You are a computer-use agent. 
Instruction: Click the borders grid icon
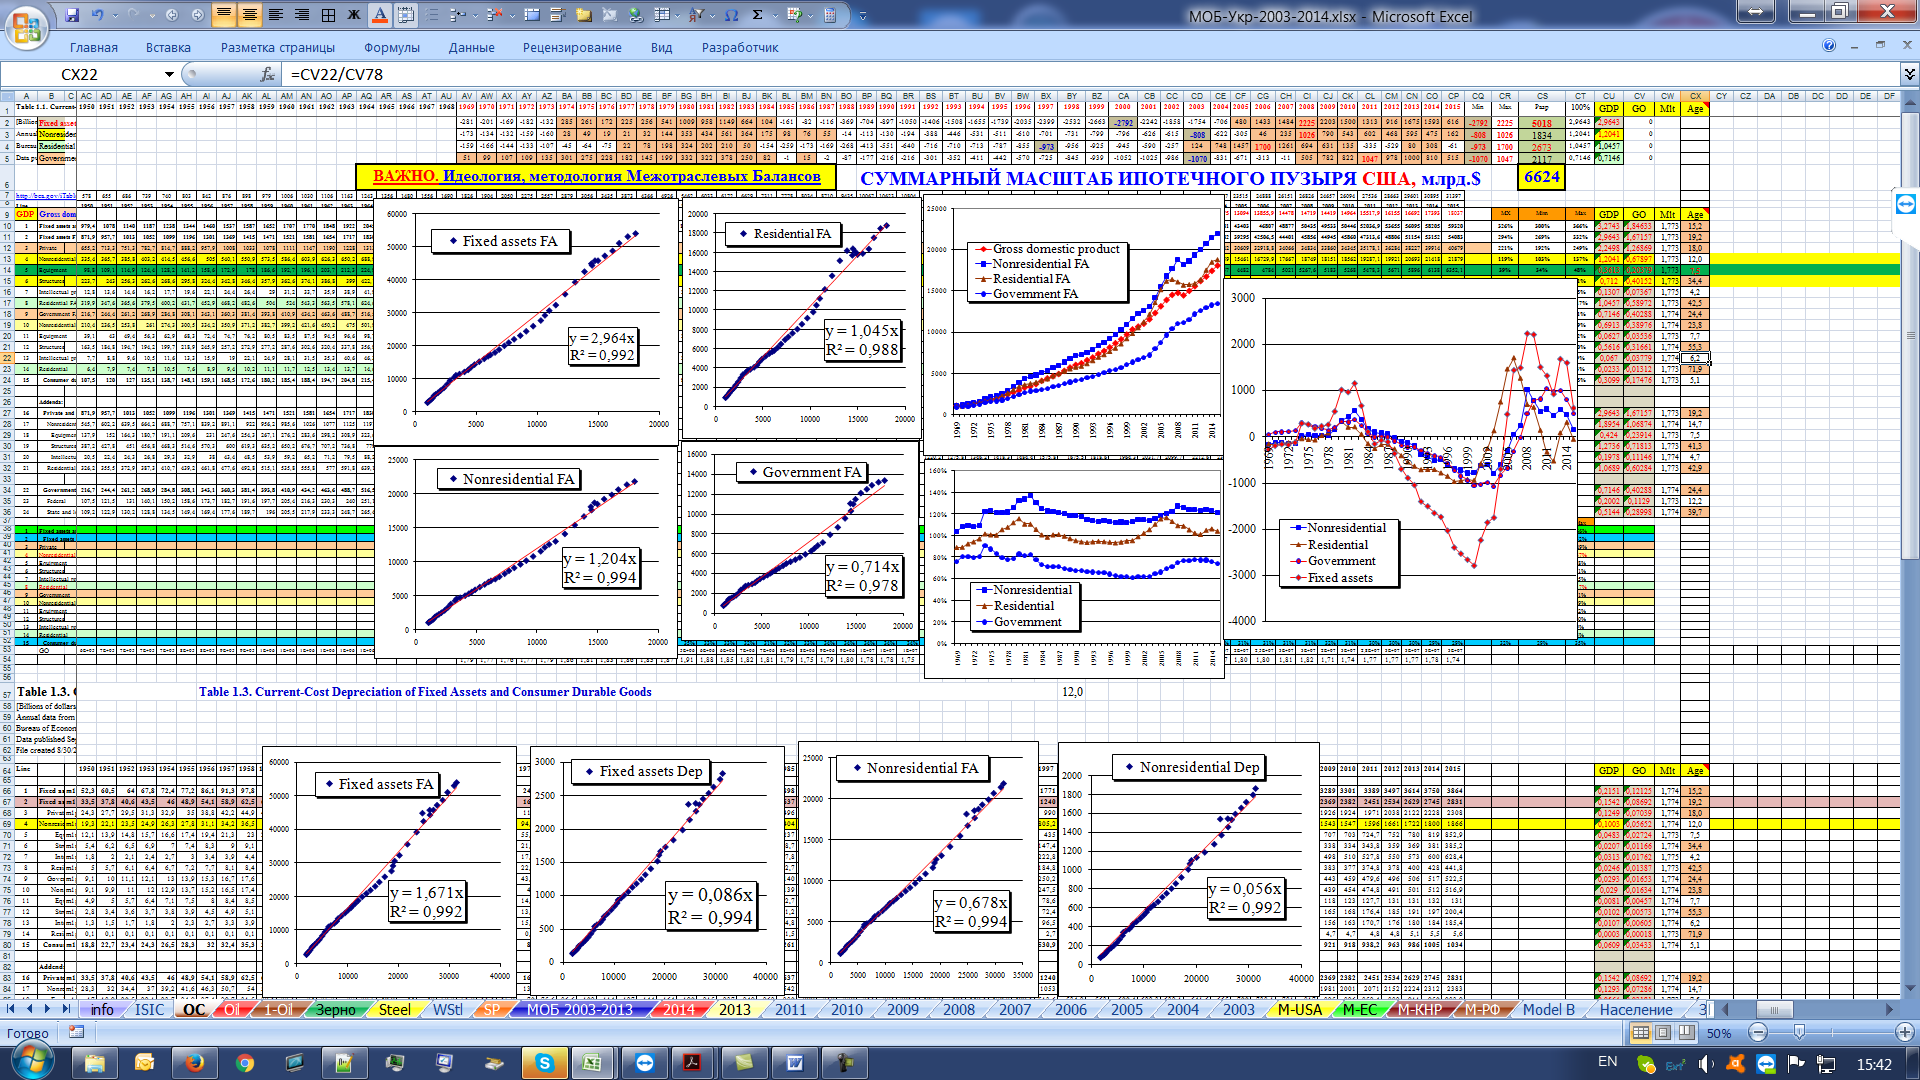pos(328,15)
